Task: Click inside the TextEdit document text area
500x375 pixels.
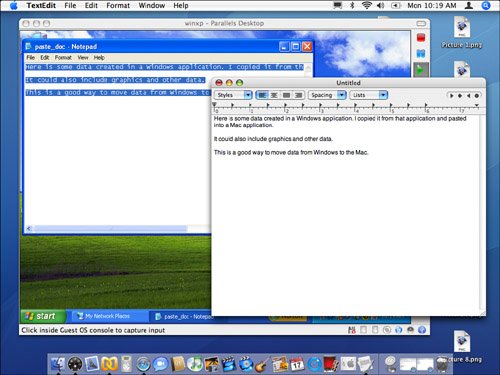Action: [346, 215]
